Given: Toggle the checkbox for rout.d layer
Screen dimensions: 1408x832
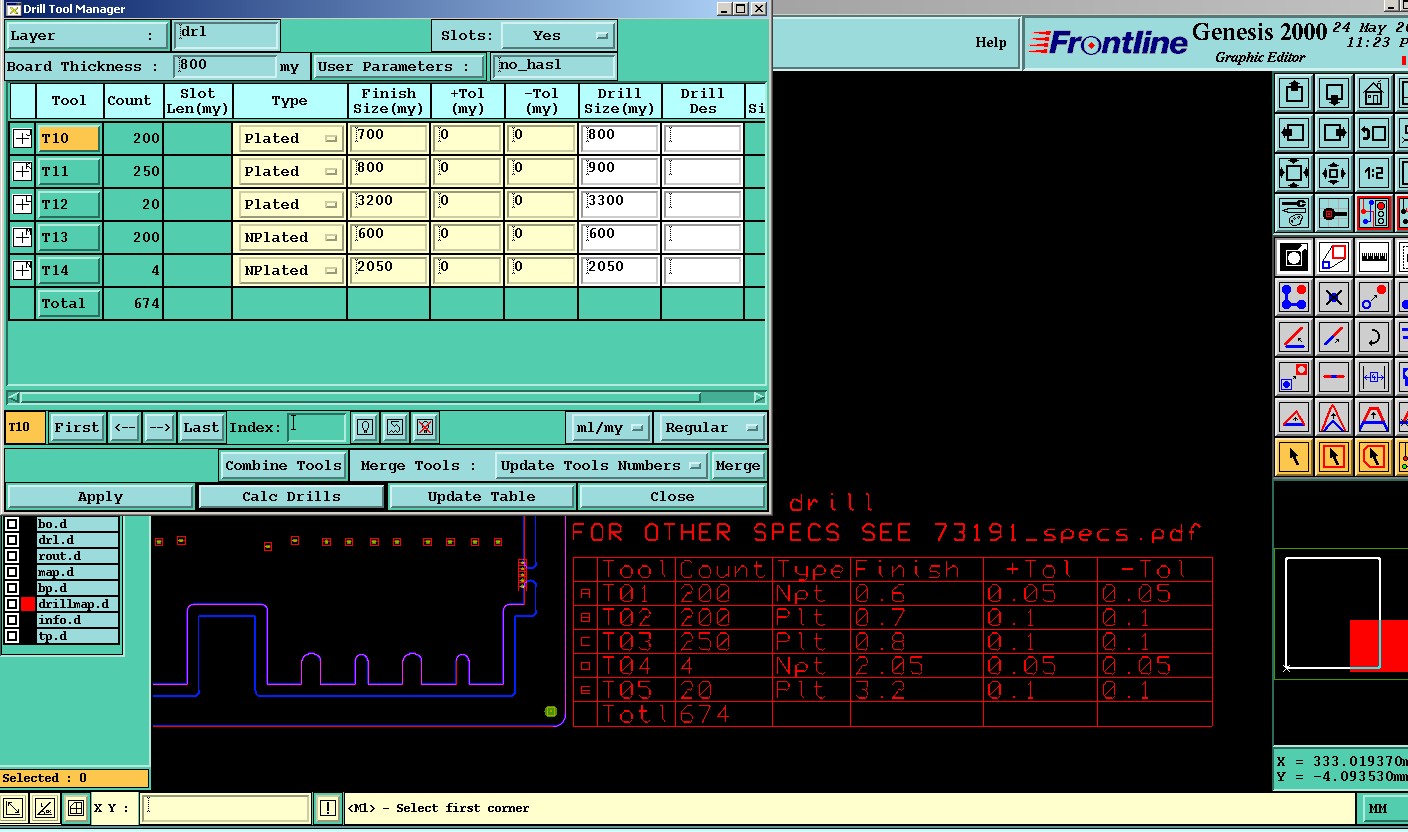Looking at the screenshot, I should (12, 556).
